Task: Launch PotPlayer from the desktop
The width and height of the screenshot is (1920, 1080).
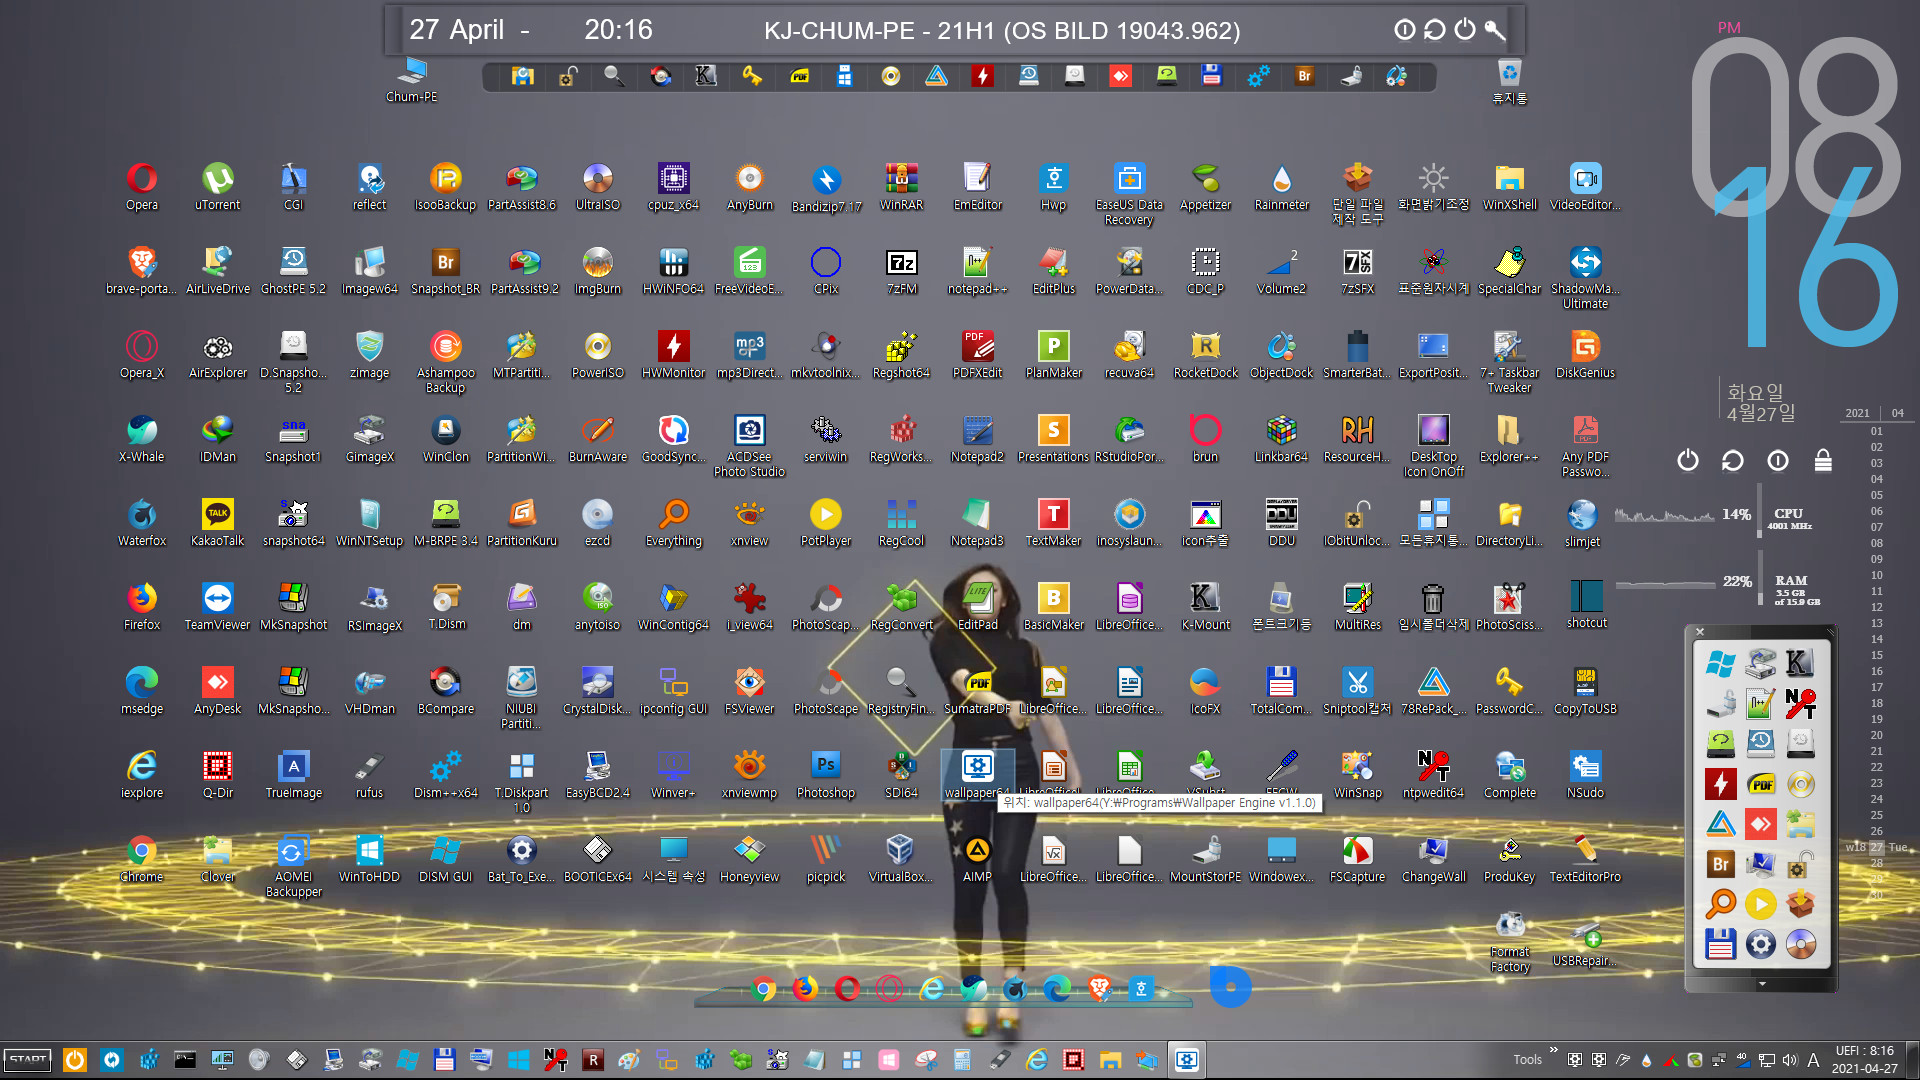Action: (825, 523)
